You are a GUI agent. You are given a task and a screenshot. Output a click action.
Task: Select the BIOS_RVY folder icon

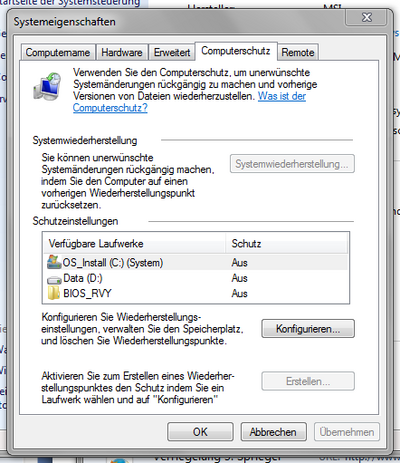pyautogui.click(x=54, y=293)
